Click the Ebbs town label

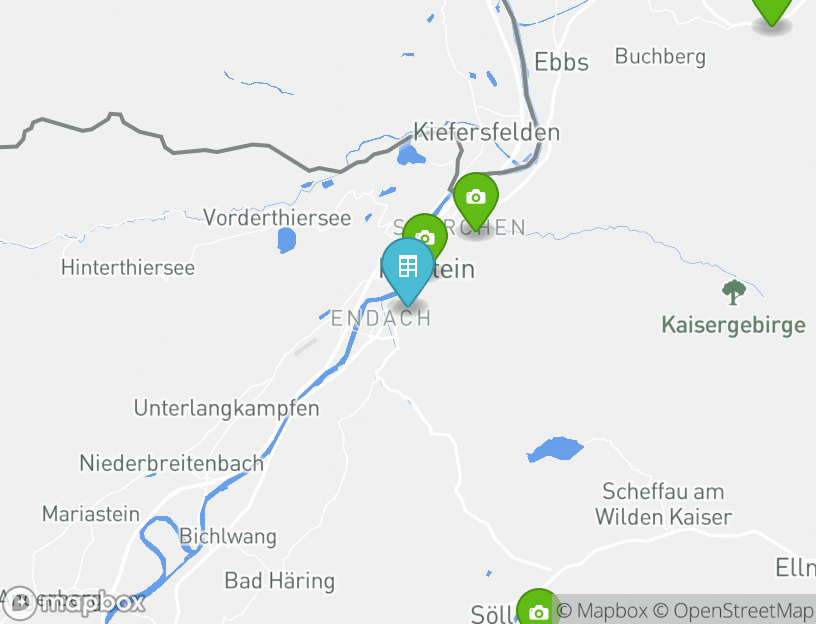562,62
